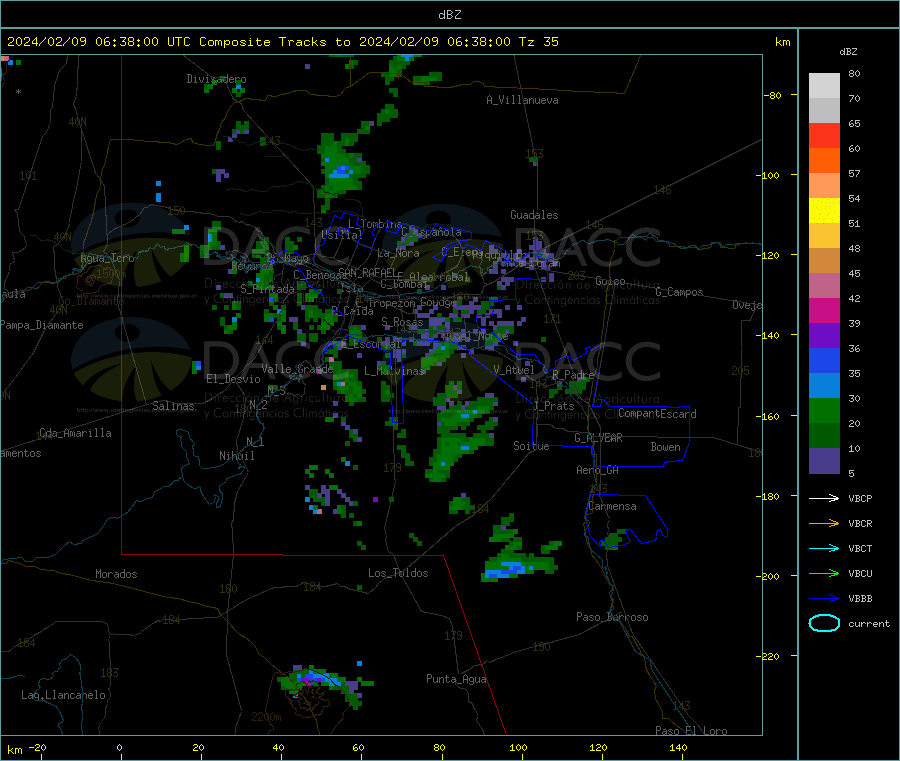Click the 'Soitue' map label
The width and height of the screenshot is (900, 761).
[x=531, y=446]
